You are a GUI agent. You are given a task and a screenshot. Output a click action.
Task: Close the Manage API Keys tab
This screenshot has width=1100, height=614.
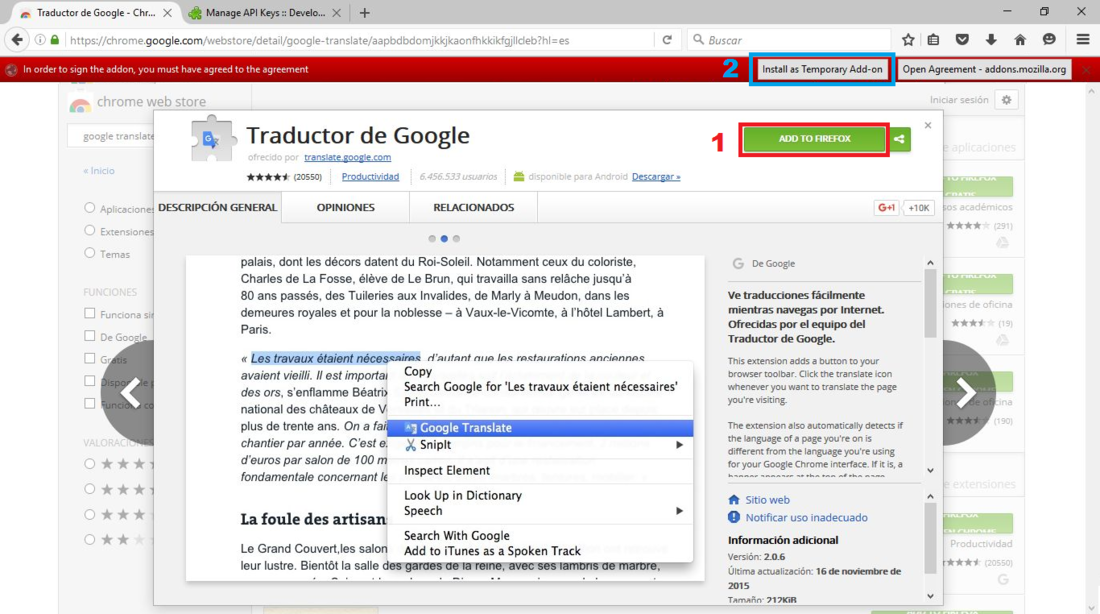[x=337, y=13]
